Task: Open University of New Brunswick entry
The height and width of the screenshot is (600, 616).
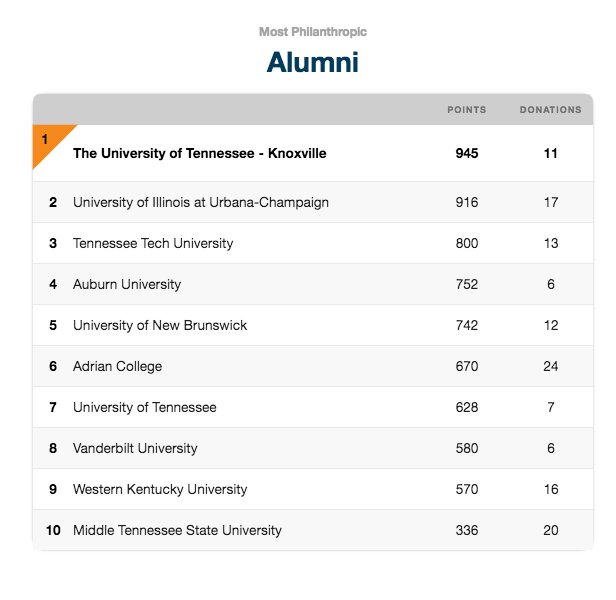Action: [x=313, y=325]
